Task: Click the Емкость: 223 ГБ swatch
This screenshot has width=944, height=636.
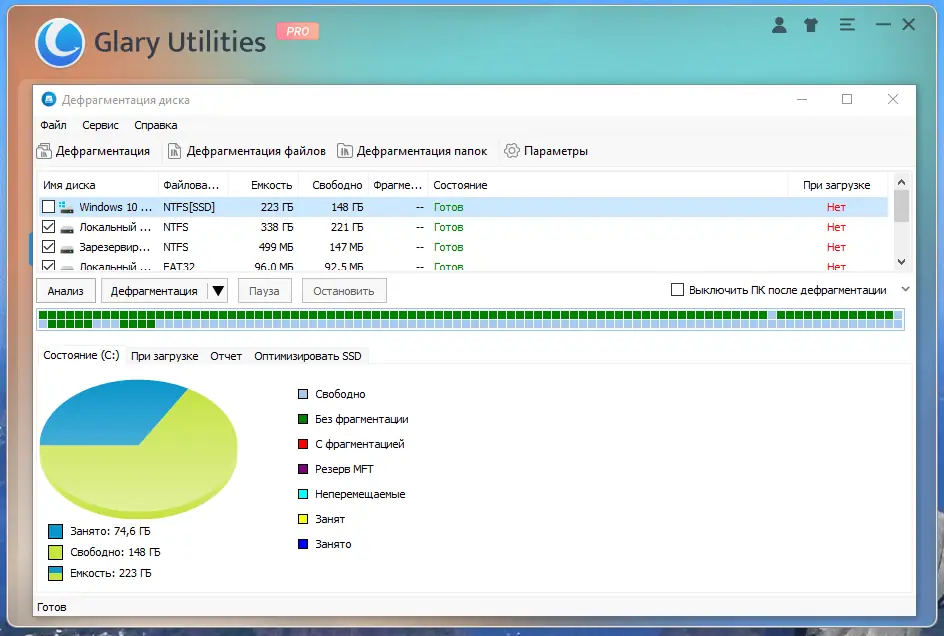Action: [x=55, y=573]
